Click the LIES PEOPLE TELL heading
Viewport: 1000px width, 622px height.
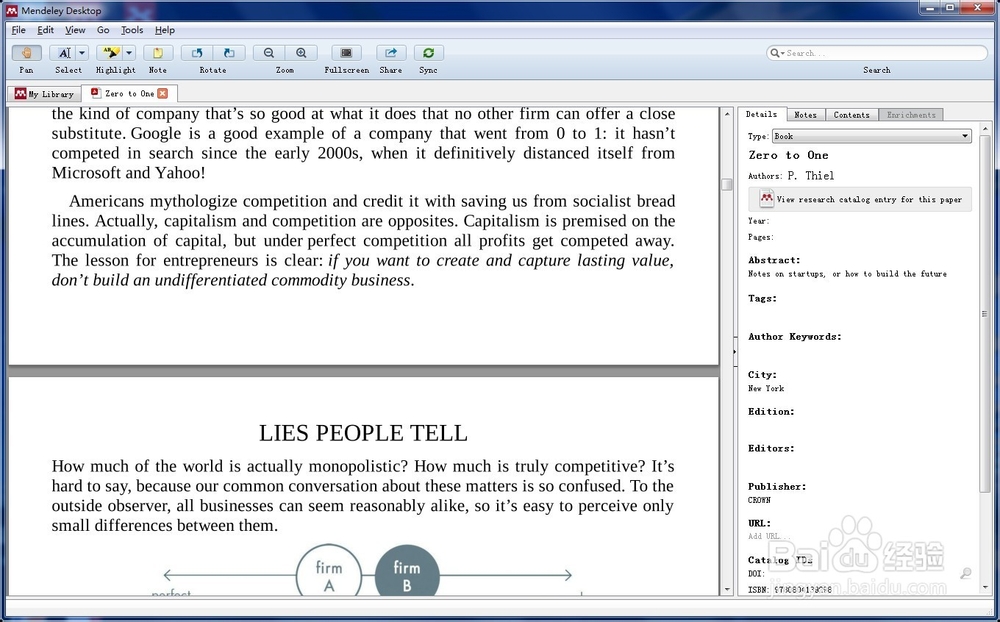(363, 433)
